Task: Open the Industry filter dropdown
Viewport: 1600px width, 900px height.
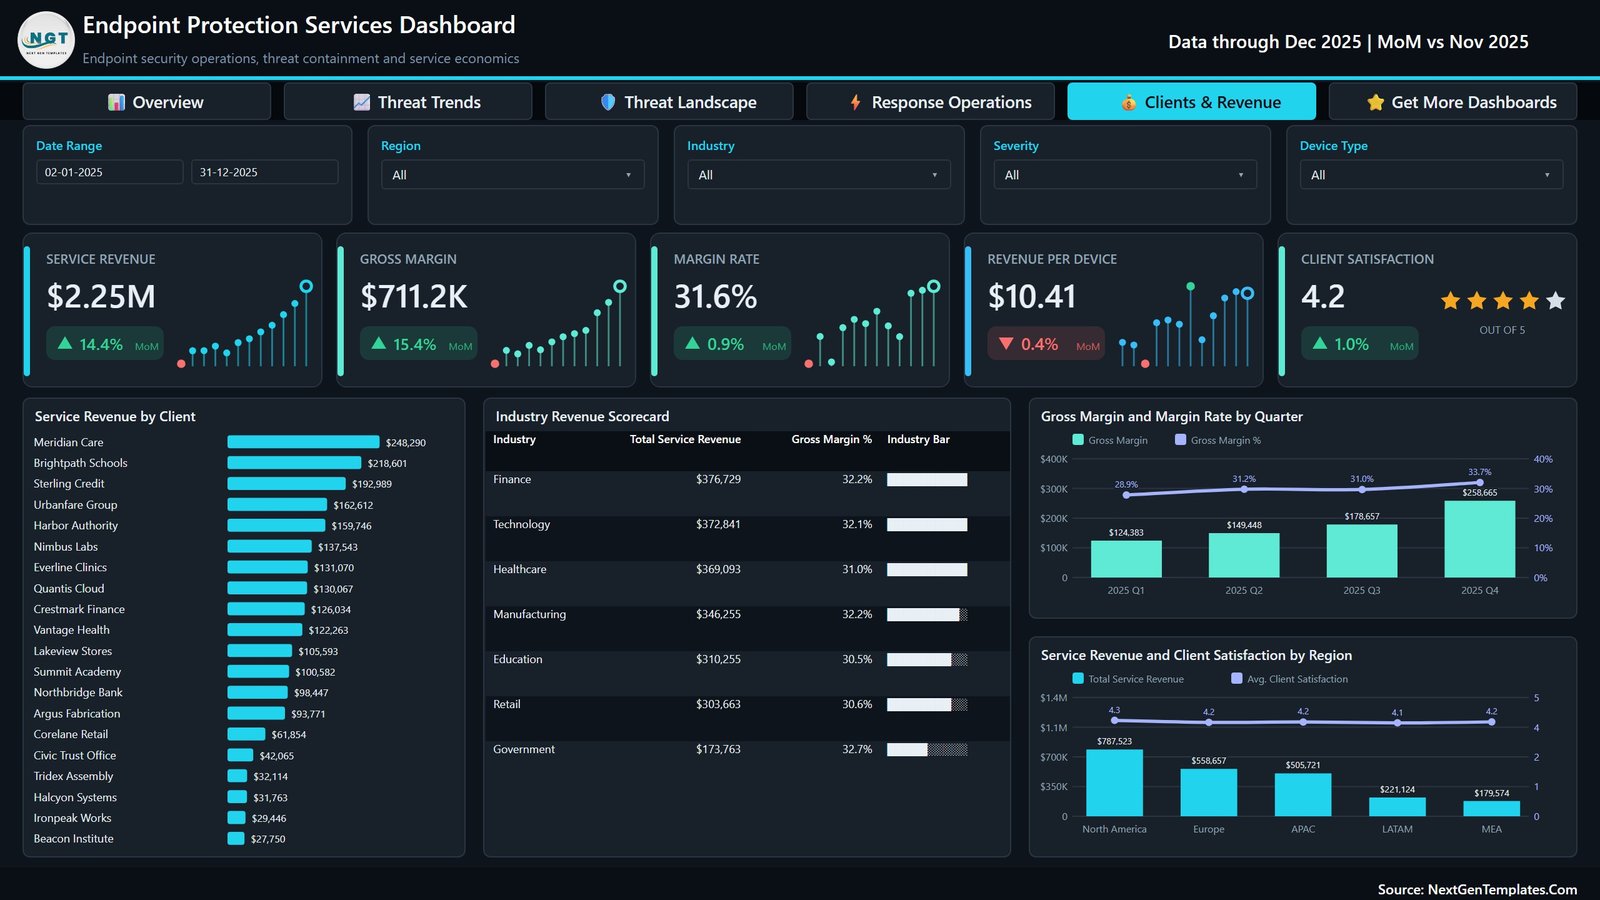Action: tap(819, 175)
